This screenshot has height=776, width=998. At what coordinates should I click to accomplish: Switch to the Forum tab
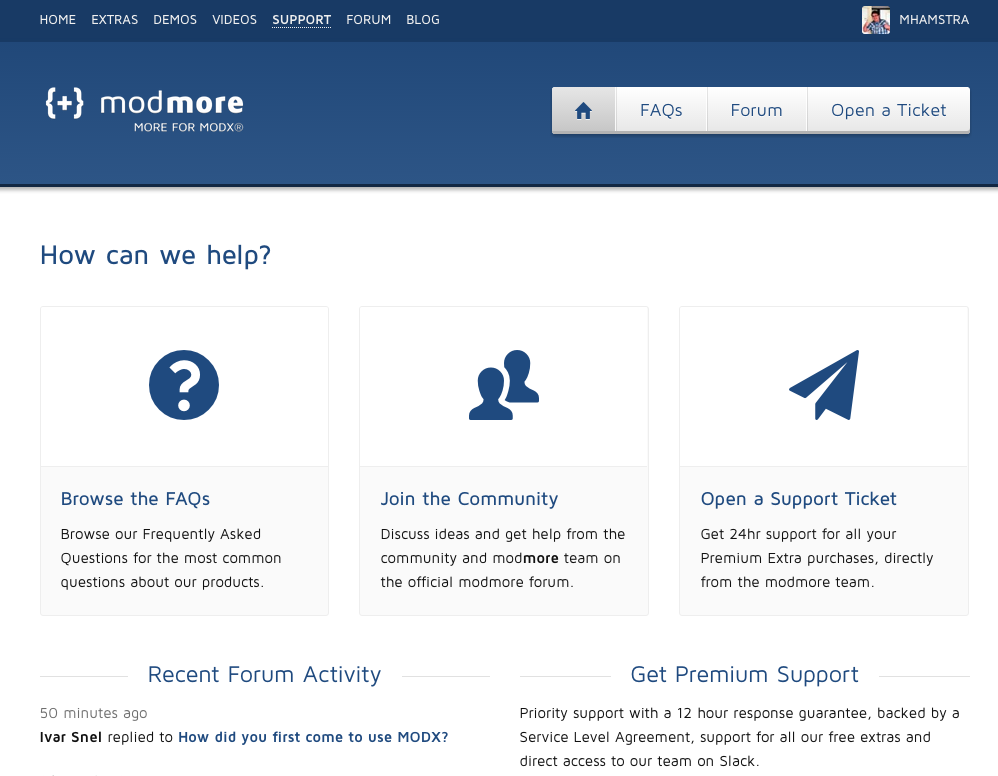point(757,110)
